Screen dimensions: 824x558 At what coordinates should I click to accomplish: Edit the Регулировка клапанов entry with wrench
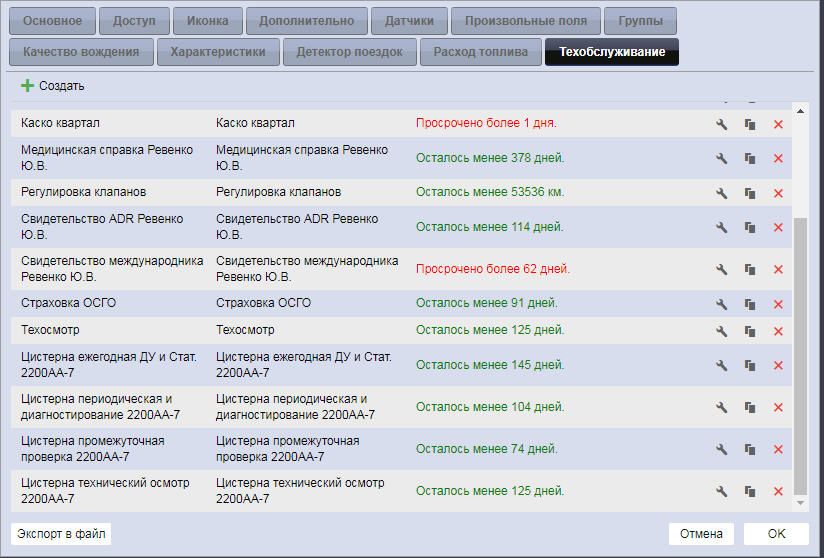coord(721,193)
